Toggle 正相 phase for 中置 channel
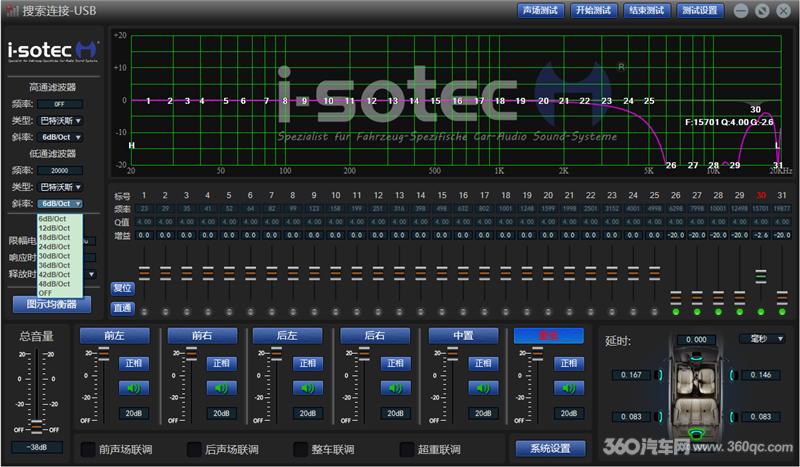Screen dimensions: 800x467 (483, 363)
